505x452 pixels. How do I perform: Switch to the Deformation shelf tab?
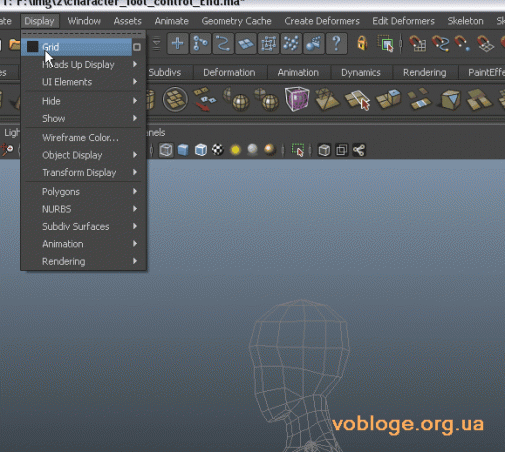click(x=229, y=72)
